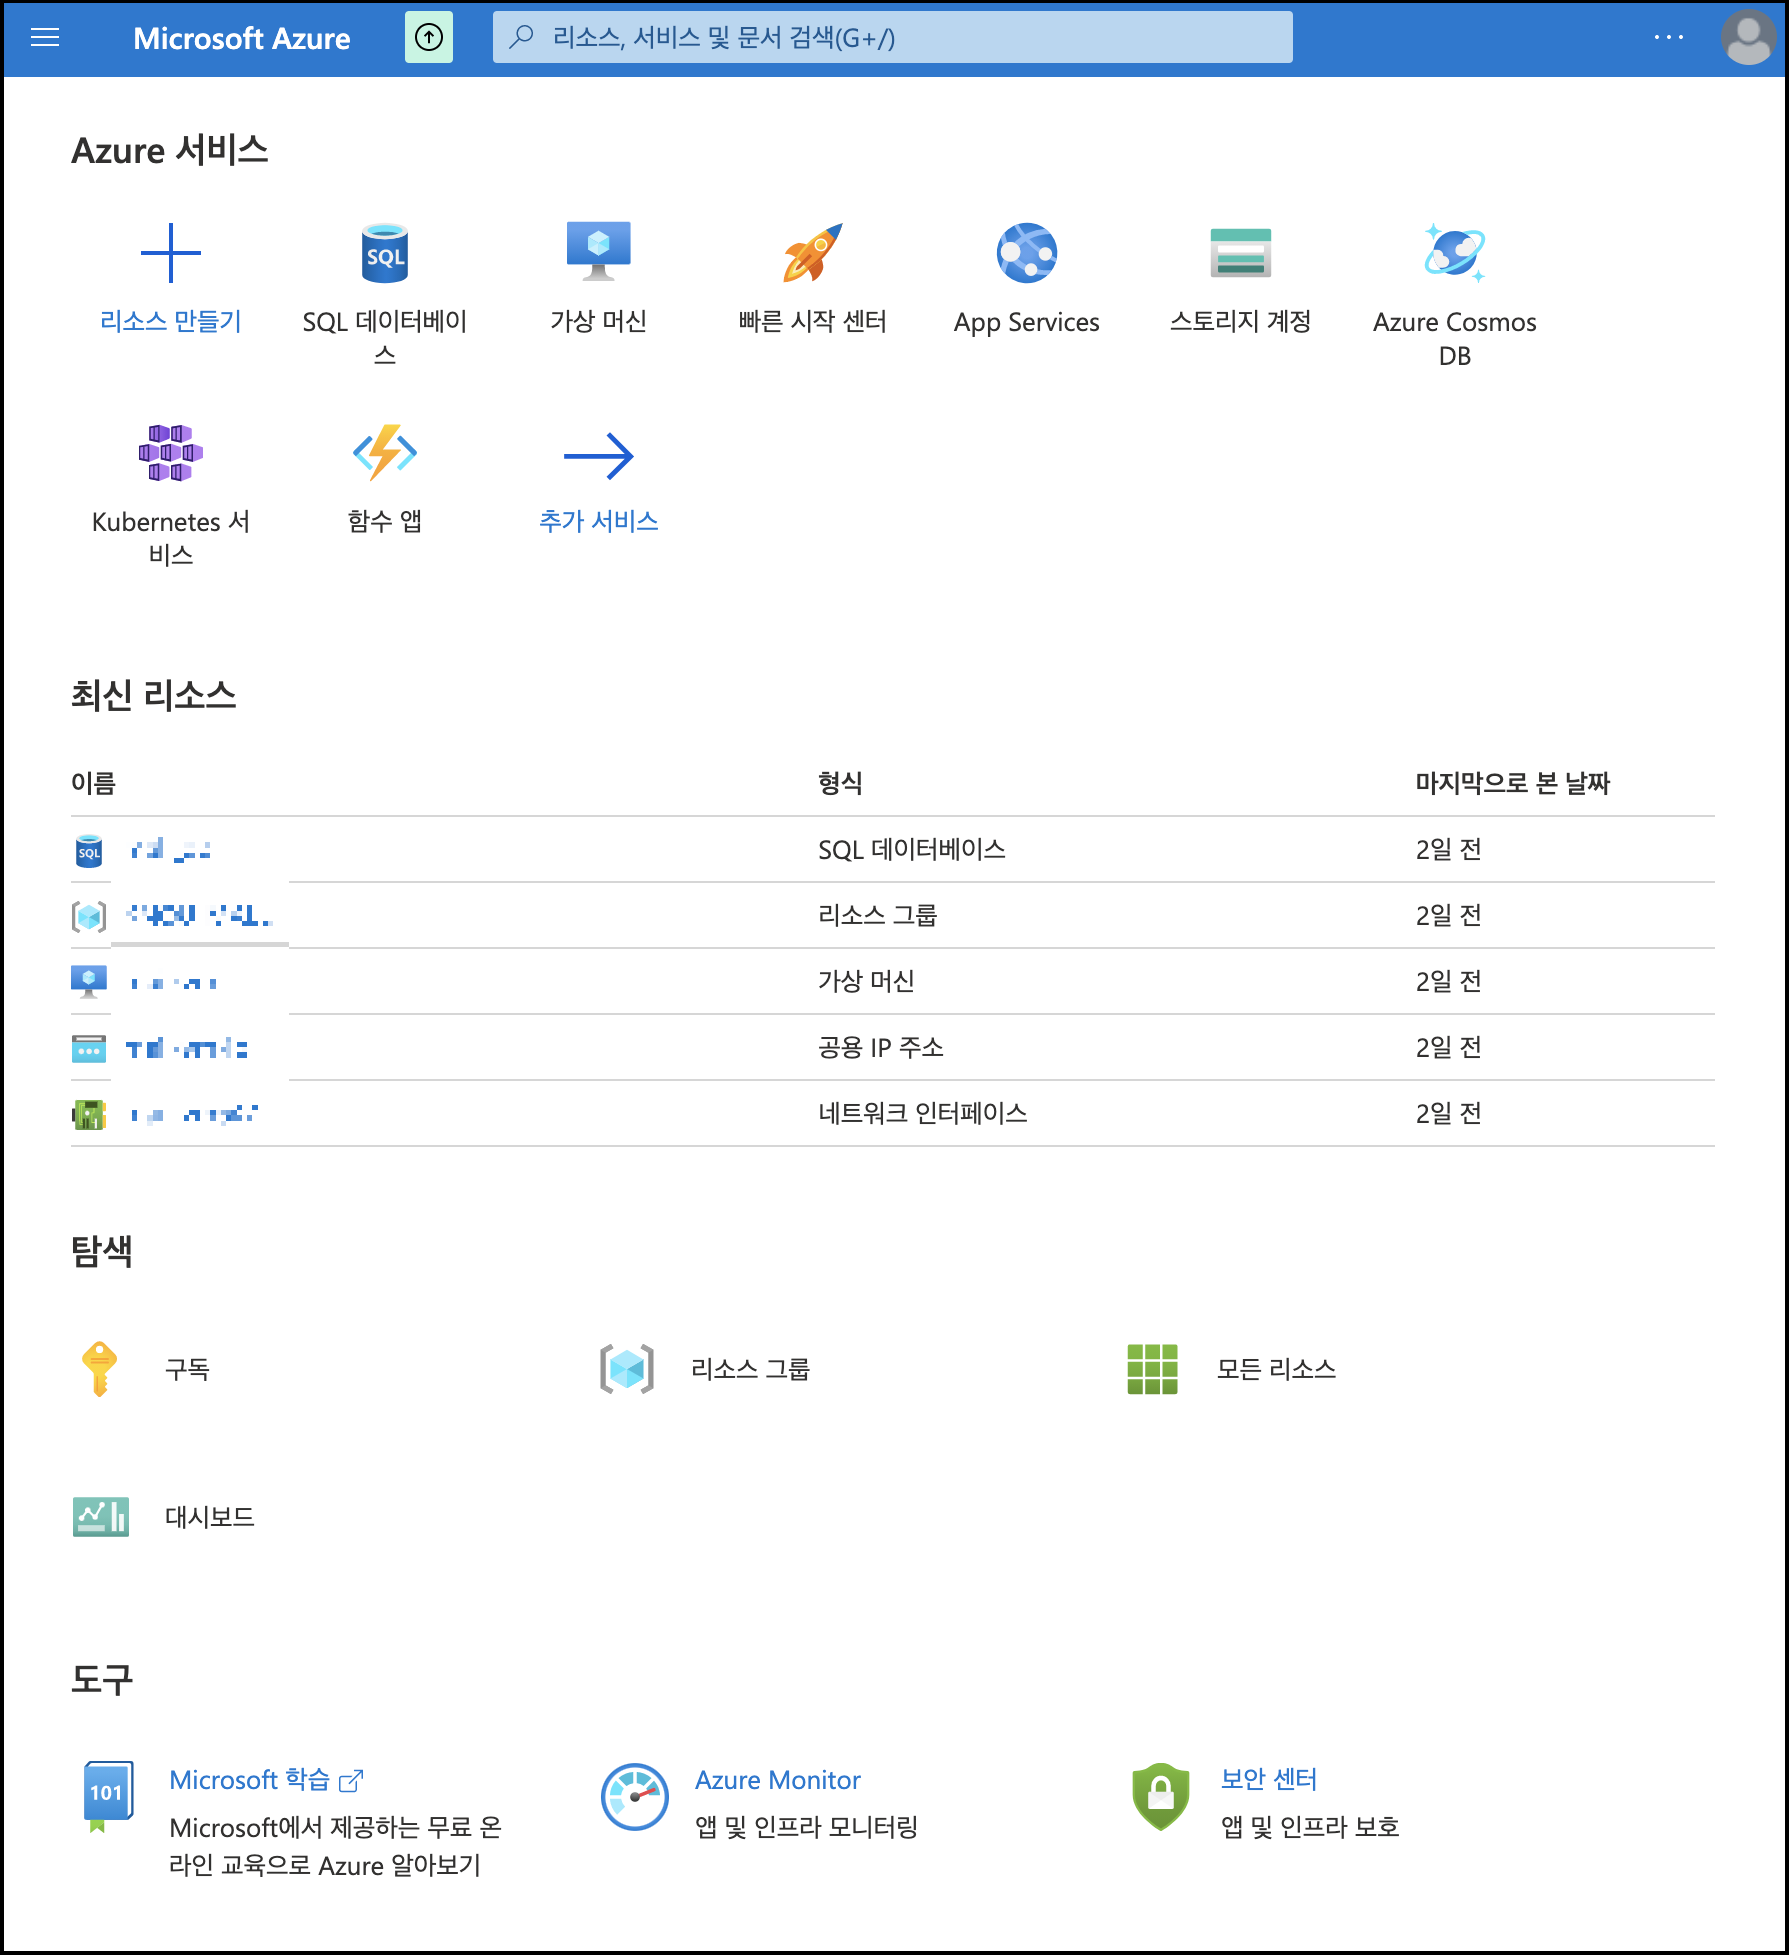Click the '네트워크 인터페이스' type cell
The height and width of the screenshot is (1955, 1789).
point(922,1114)
